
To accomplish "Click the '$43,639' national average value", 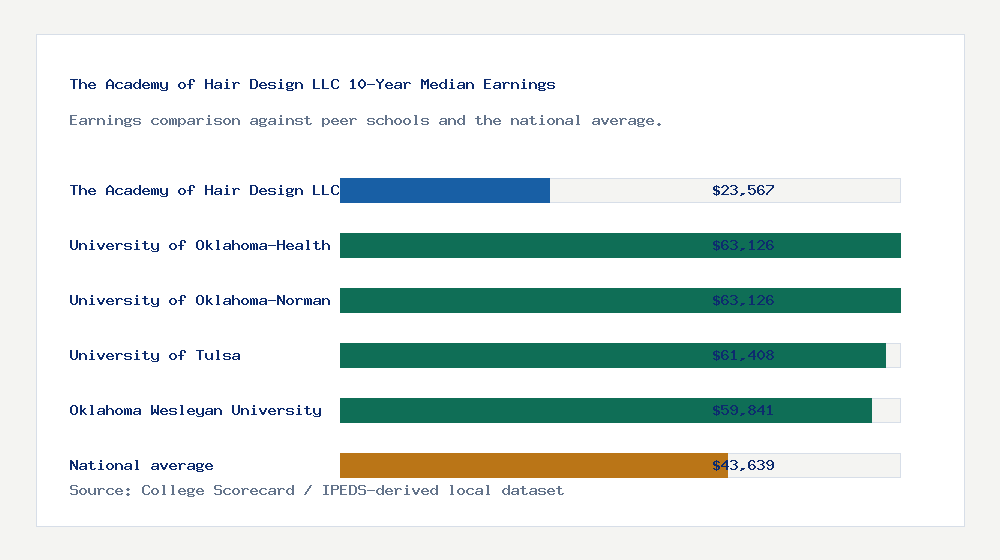I will click(743, 466).
